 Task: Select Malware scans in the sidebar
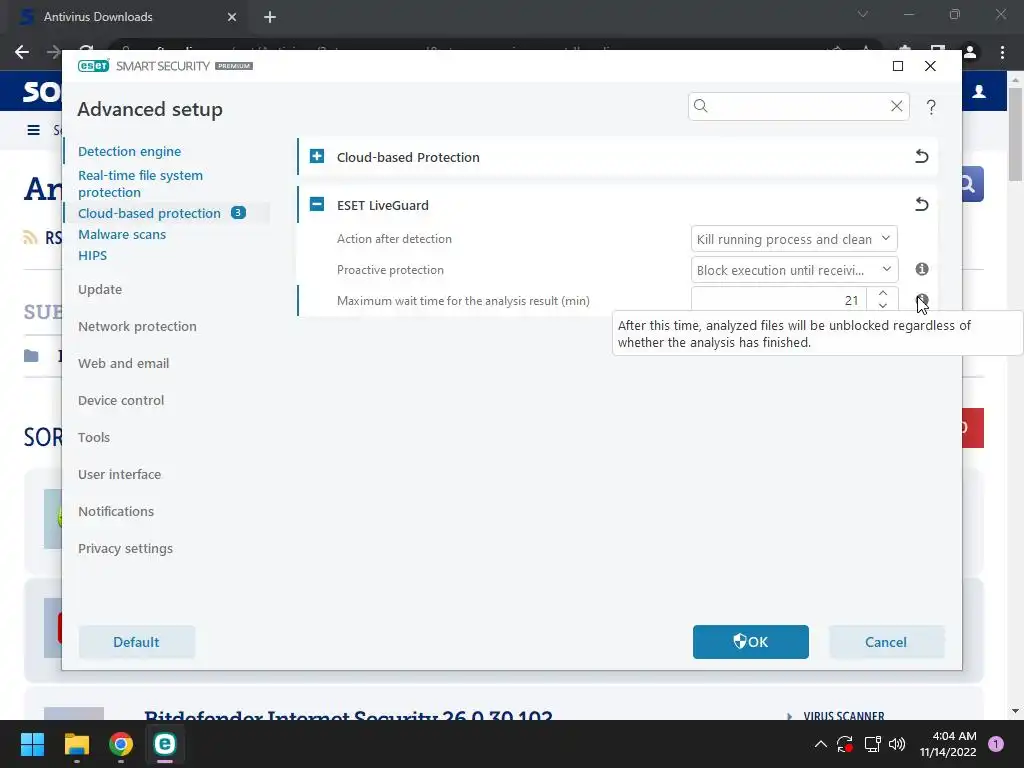click(122, 234)
